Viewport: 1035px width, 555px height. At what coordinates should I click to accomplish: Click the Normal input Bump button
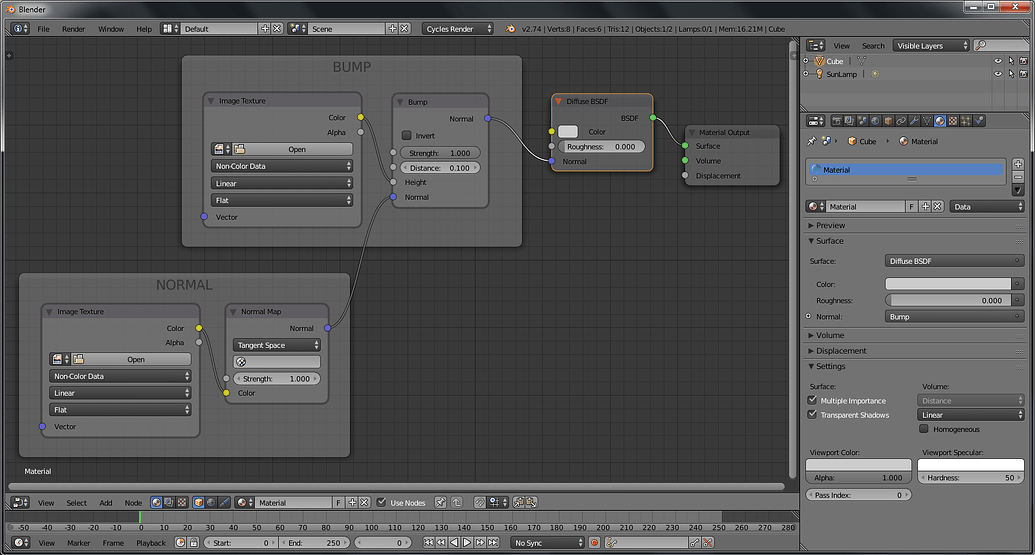[x=954, y=317]
